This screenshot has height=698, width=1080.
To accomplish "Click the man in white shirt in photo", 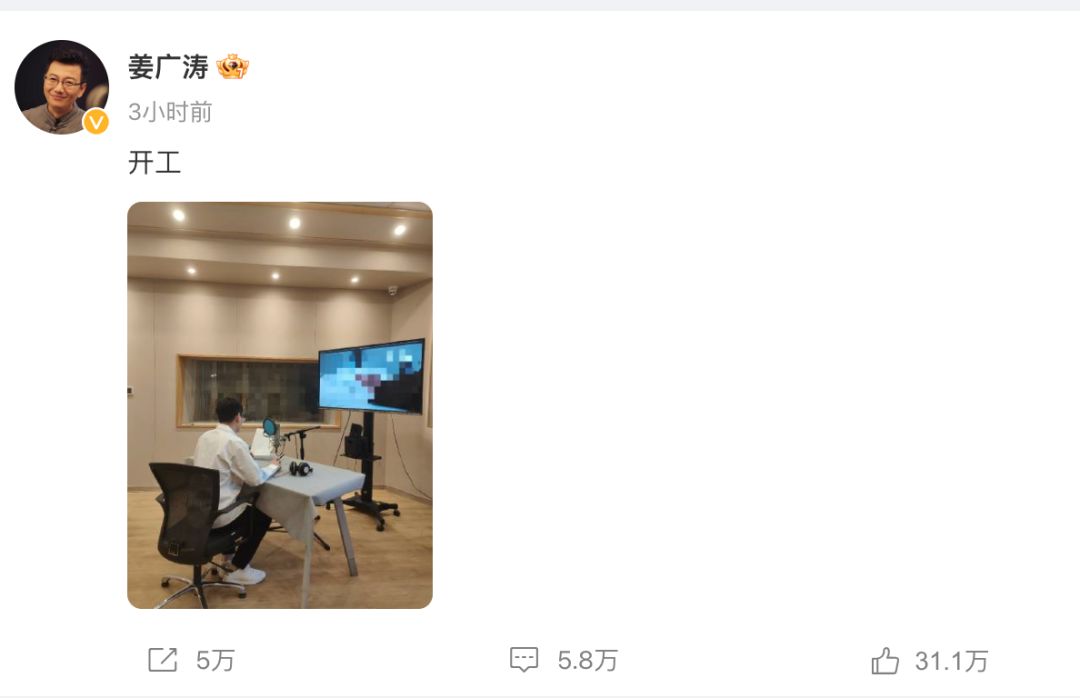I will (231, 488).
